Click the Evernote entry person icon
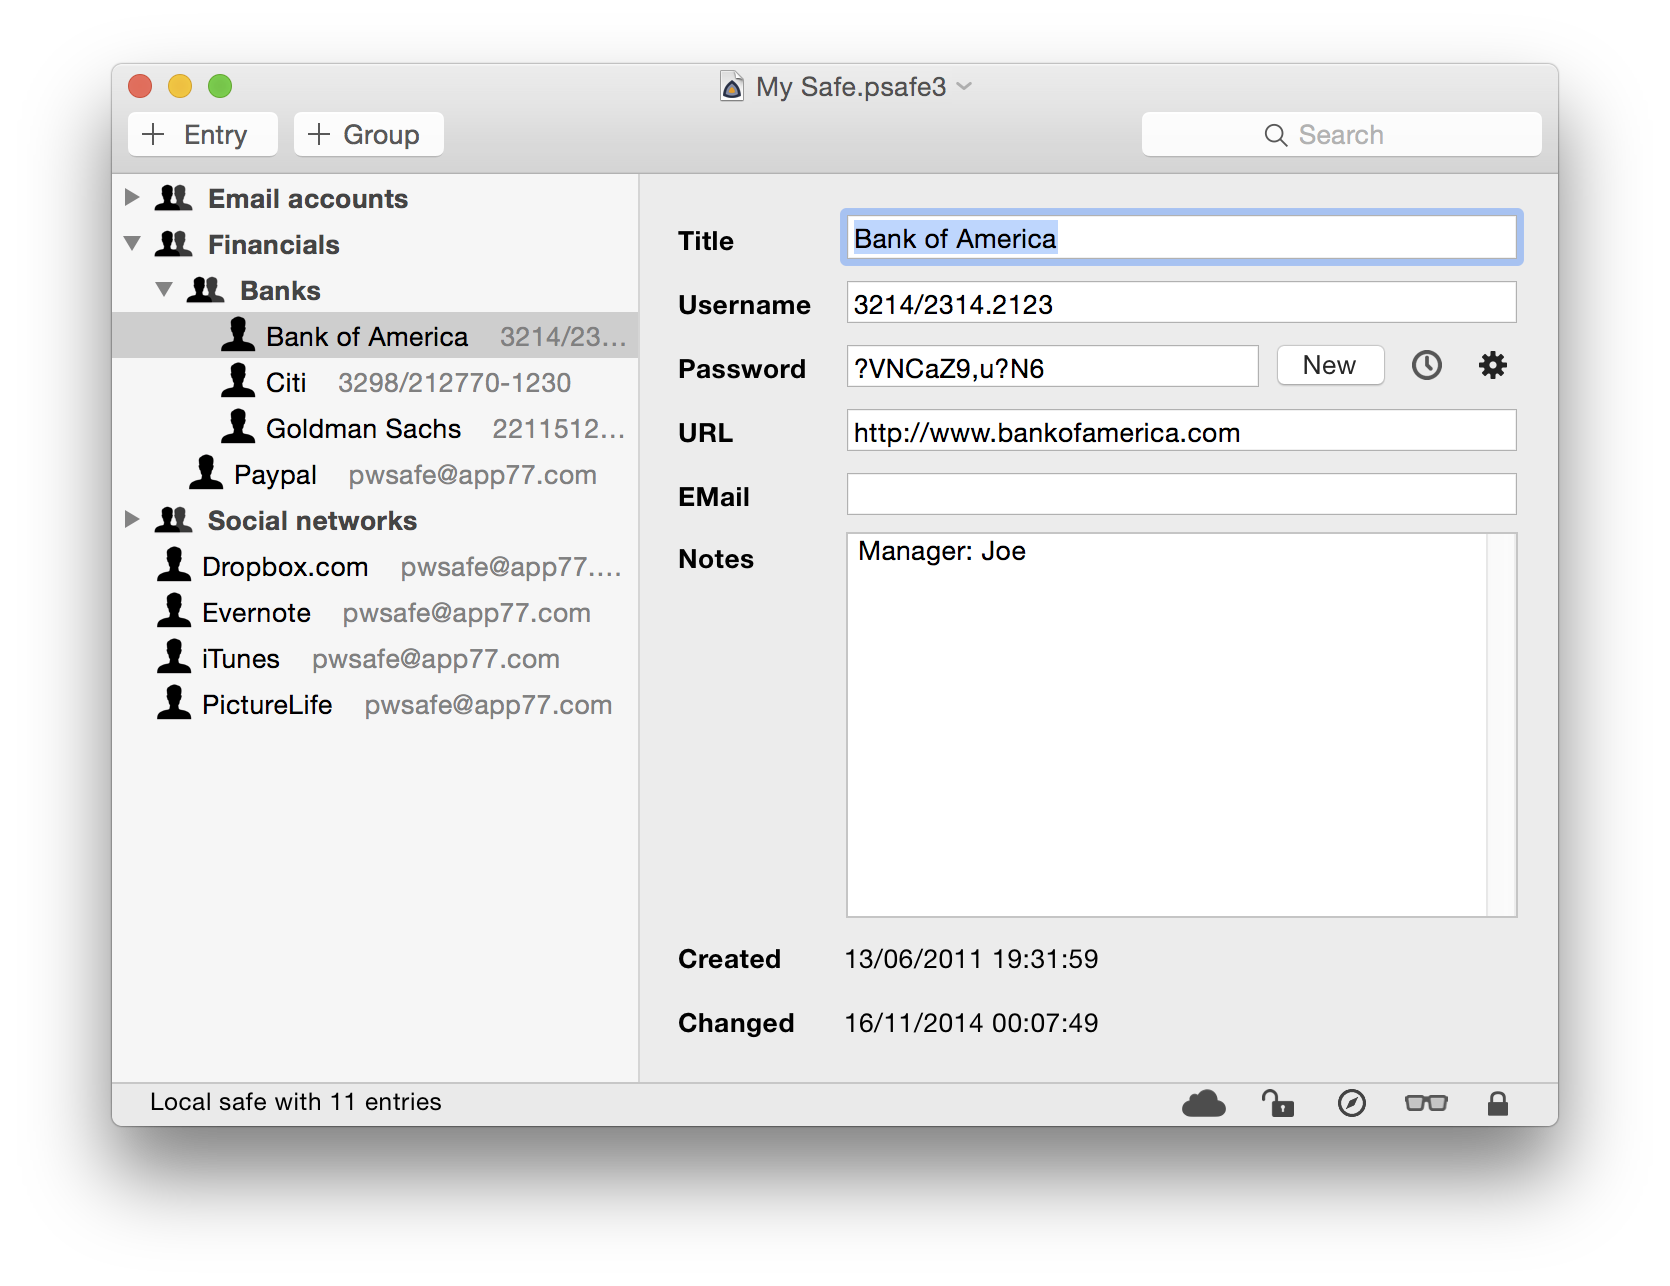Screen dimensions: 1670x1286 174,611
